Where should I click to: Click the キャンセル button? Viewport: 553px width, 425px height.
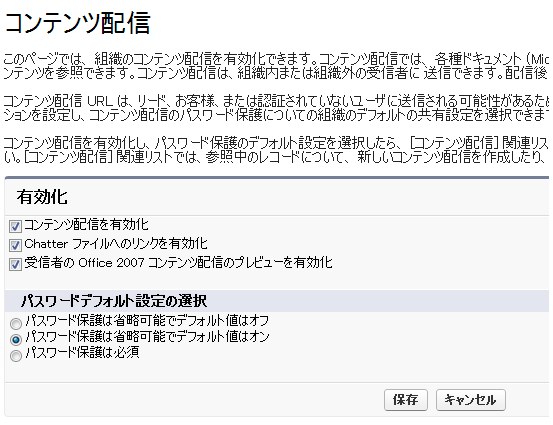click(470, 400)
